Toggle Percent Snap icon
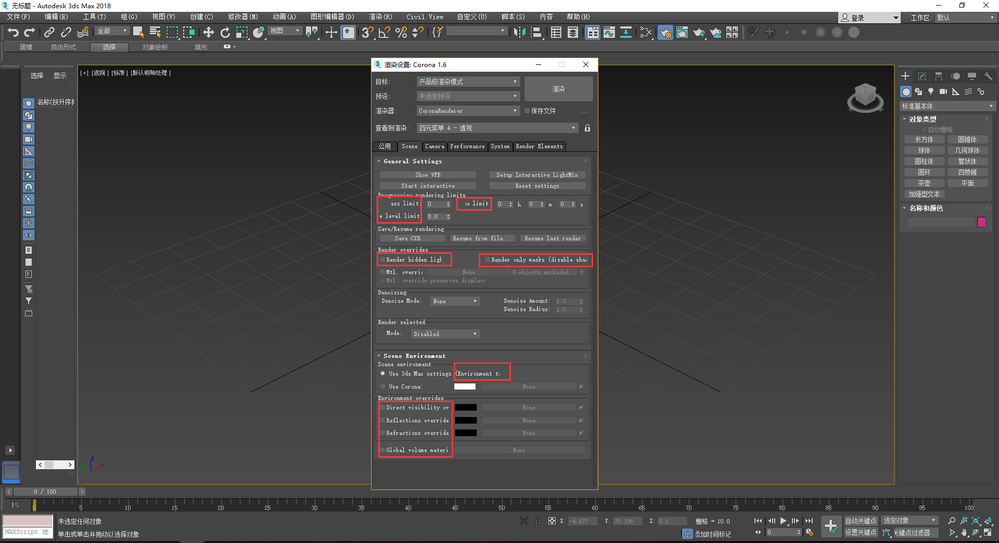The image size is (999, 543). tap(401, 32)
